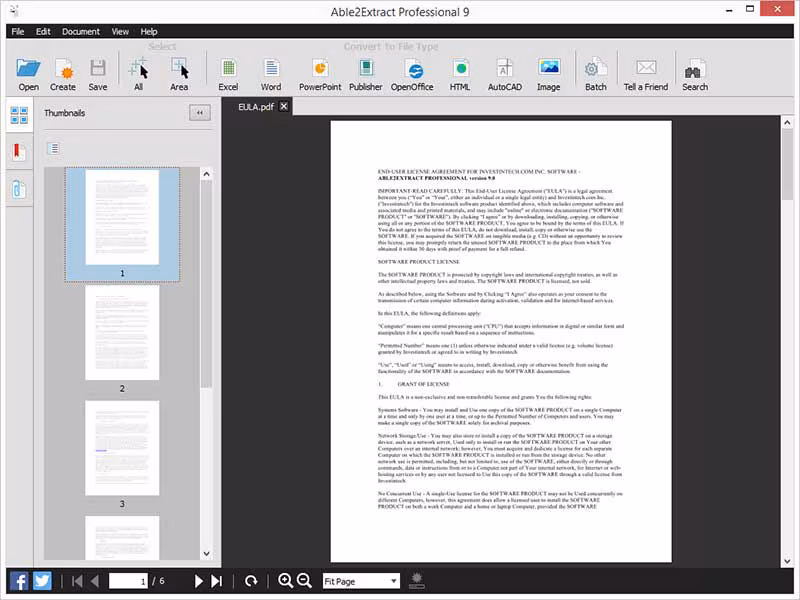
Task: Open the Attachments paperclip panel icon
Action: [x=18, y=189]
